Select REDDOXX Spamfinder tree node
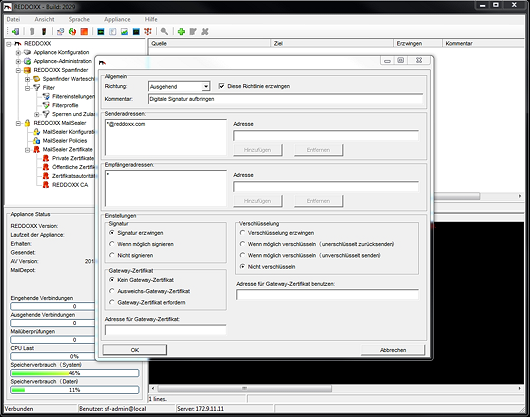 [61, 70]
